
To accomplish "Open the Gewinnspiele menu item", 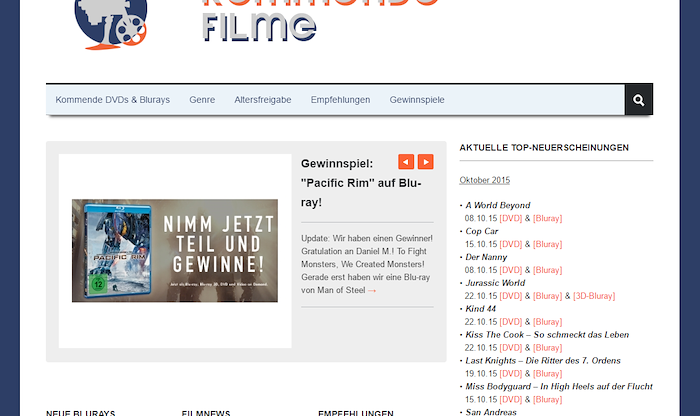I will tap(417, 100).
